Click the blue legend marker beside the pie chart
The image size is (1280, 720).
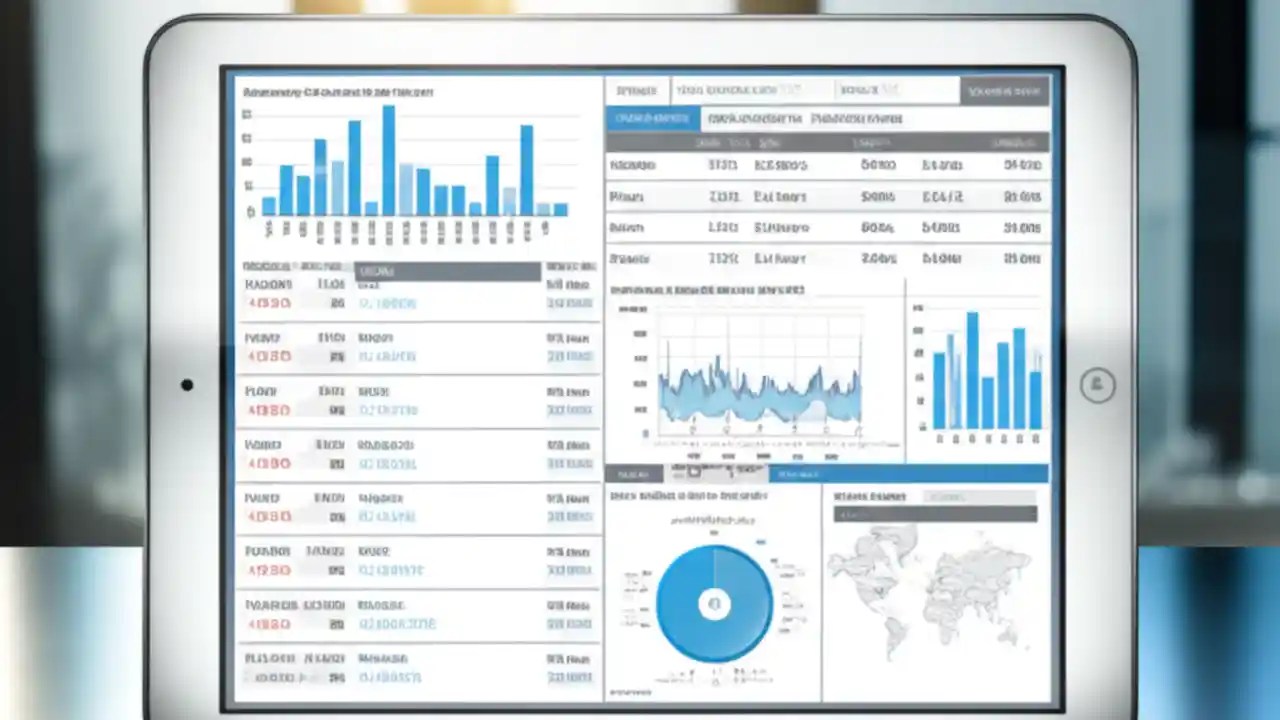tap(761, 542)
